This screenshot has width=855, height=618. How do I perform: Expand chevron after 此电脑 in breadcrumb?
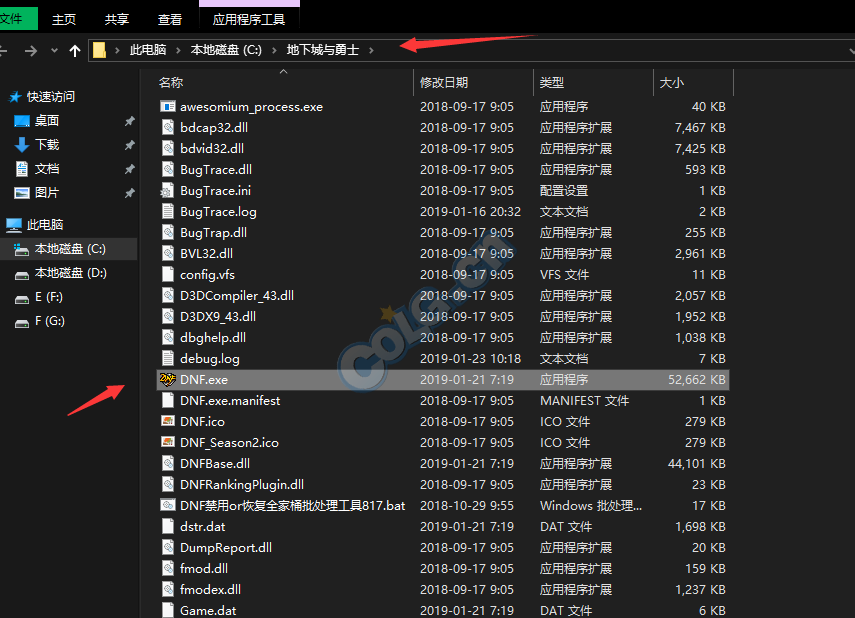coord(178,51)
